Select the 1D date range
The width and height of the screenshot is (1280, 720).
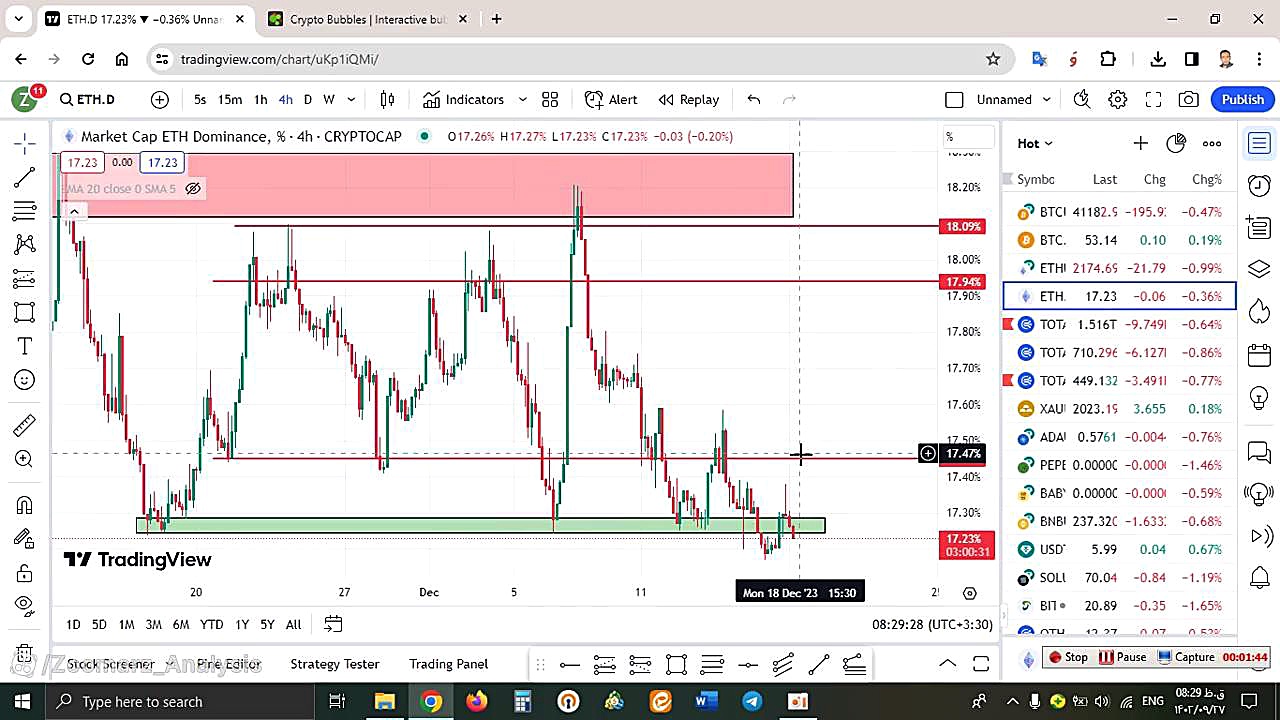tap(73, 624)
